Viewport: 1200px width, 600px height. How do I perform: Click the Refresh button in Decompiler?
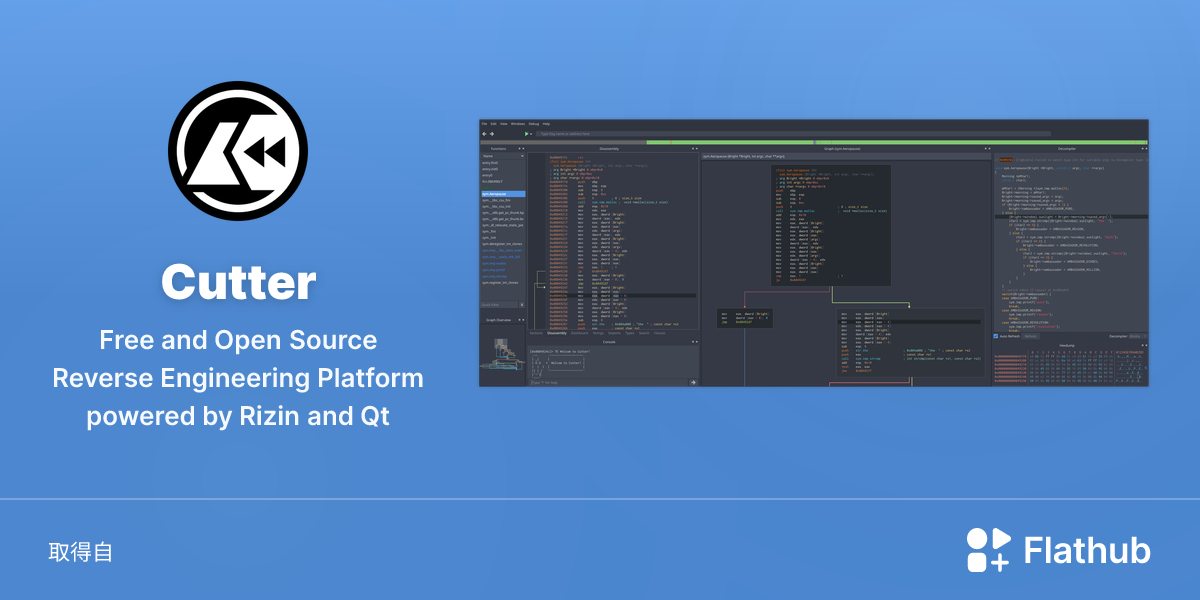(x=1031, y=336)
